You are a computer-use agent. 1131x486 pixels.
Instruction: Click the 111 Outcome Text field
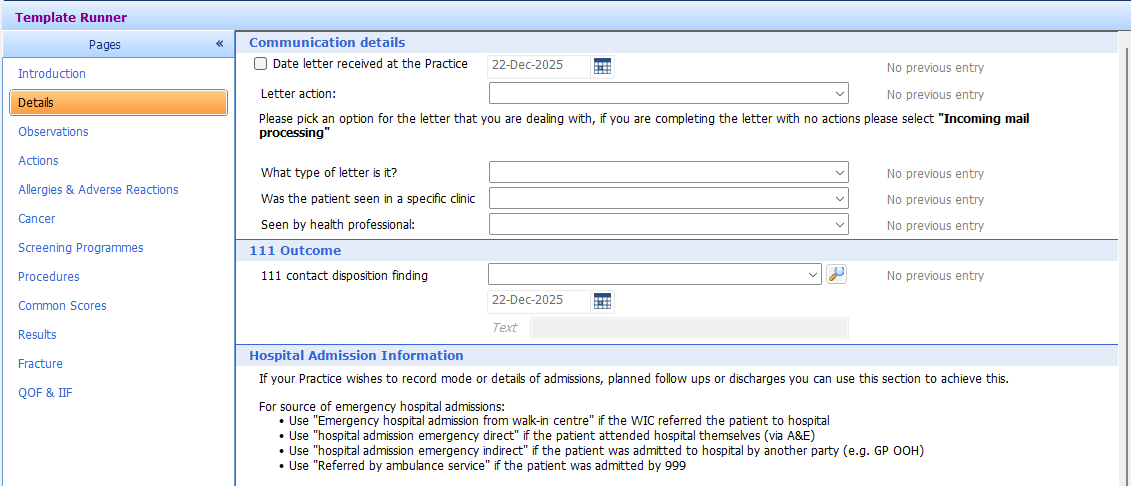coord(688,328)
